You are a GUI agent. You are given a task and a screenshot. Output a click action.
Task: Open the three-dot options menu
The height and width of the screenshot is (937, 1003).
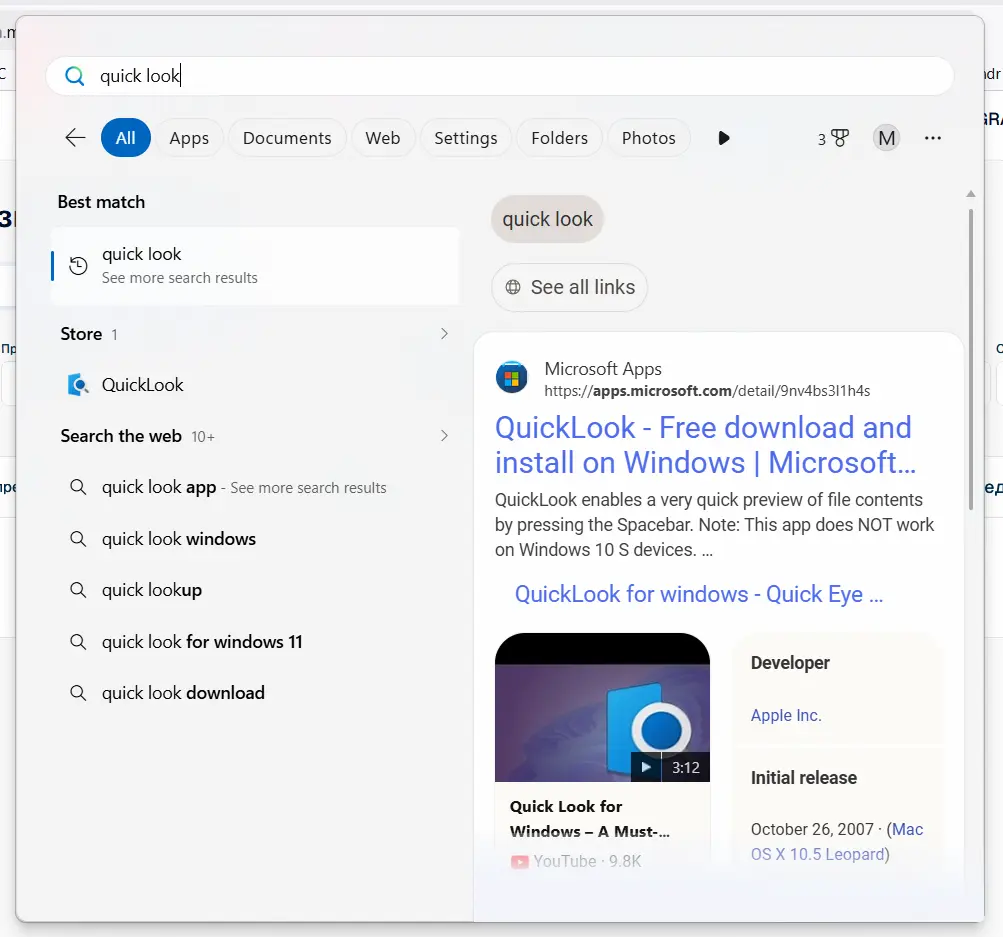(933, 138)
